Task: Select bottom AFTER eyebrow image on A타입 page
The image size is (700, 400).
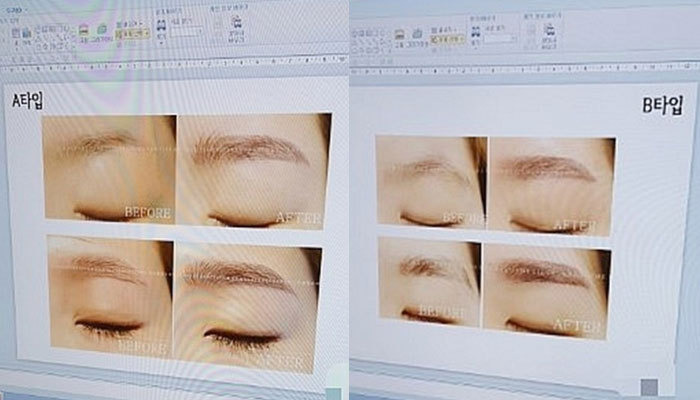Action: (247, 308)
